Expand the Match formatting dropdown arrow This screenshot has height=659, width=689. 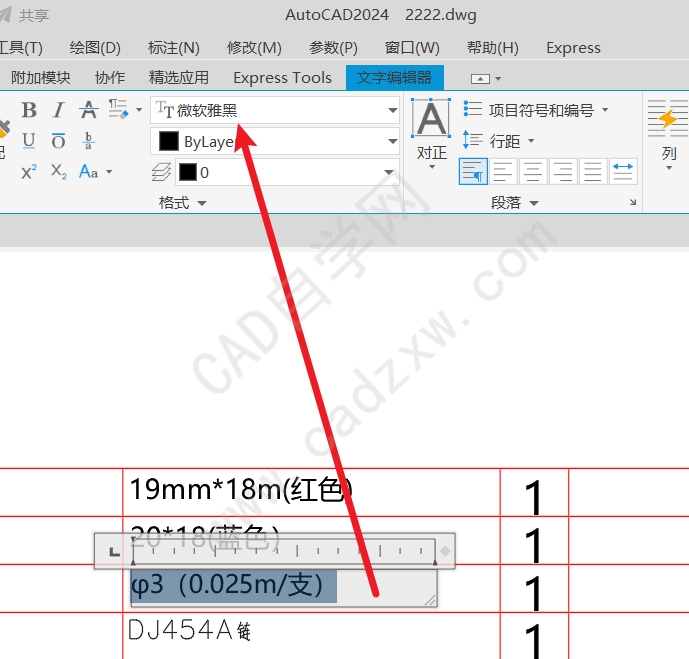pos(139,109)
